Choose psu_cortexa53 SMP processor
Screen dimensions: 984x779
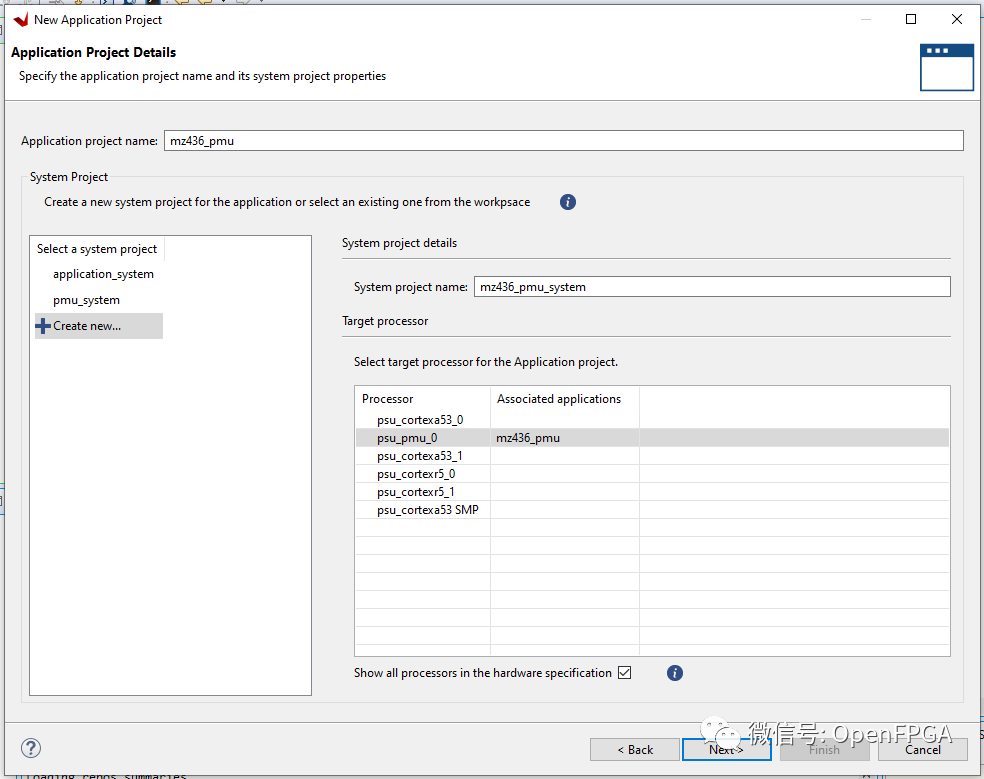(x=428, y=510)
